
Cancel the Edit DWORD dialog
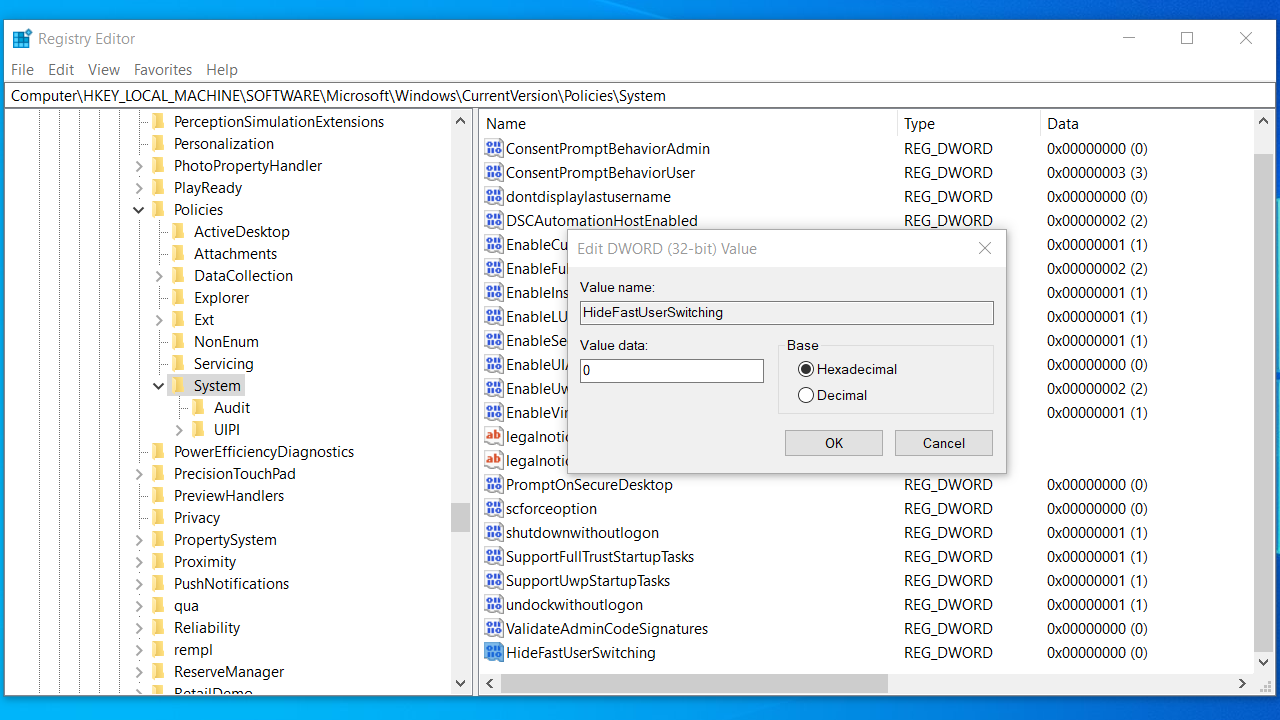943,443
